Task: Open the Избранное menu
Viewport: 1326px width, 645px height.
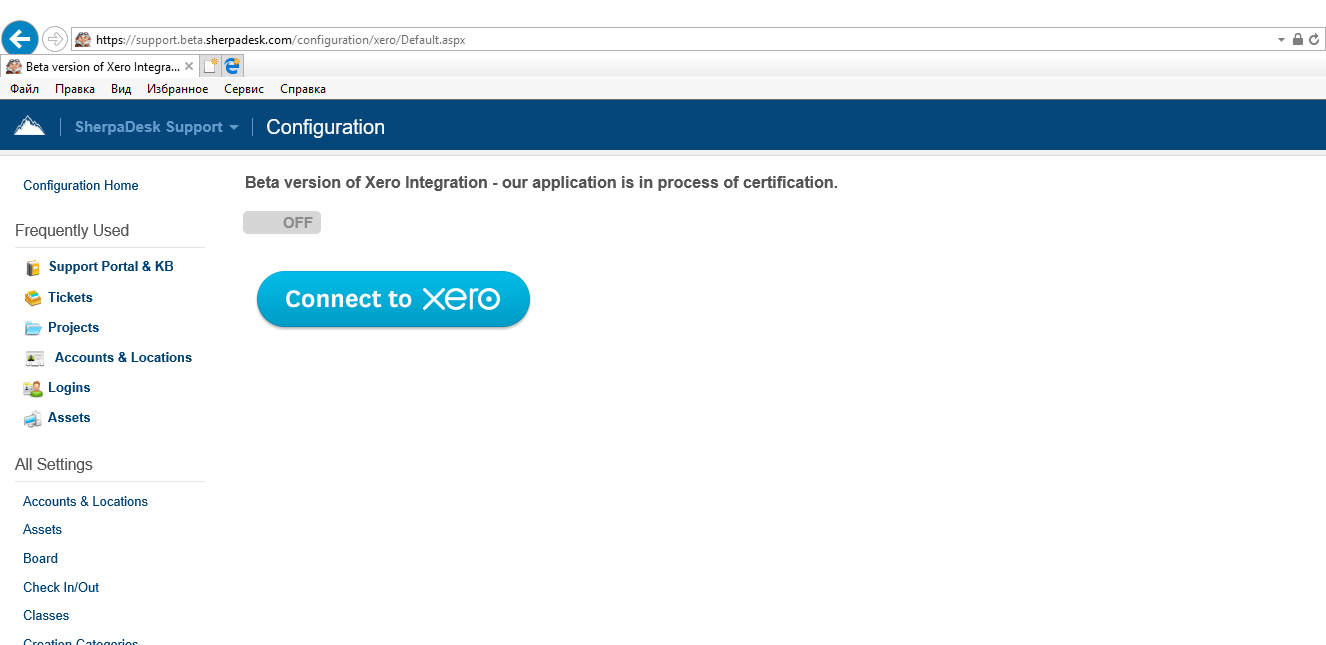Action: point(177,89)
